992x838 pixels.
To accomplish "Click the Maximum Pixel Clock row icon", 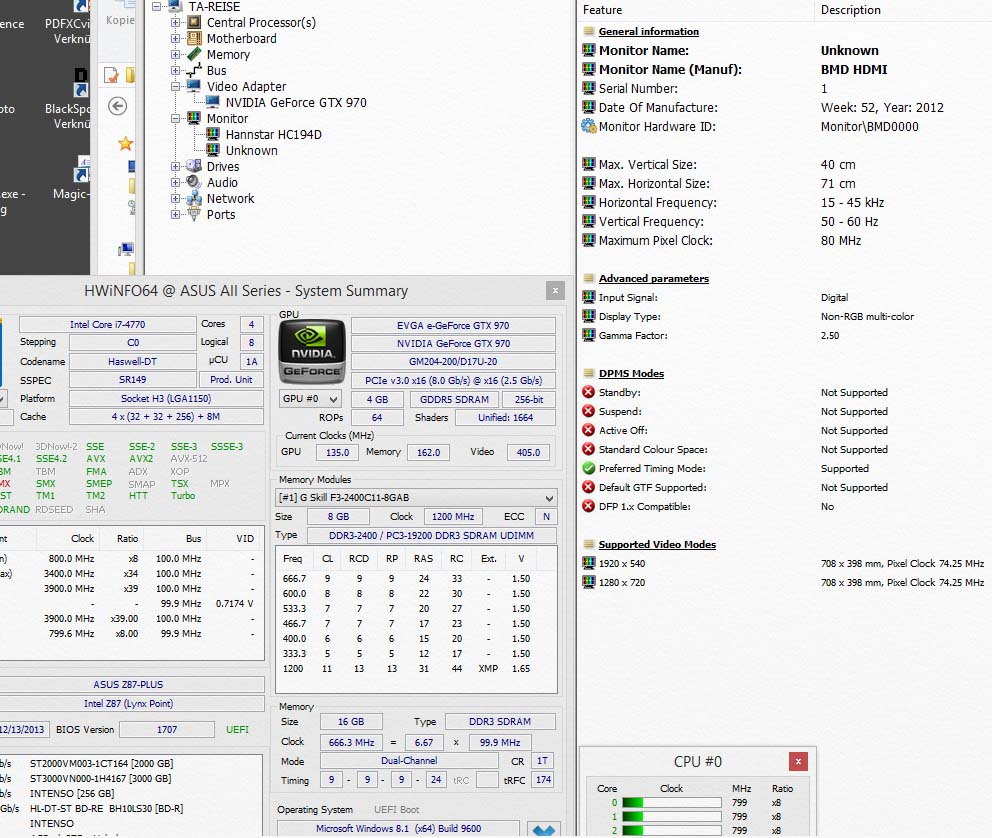I will pos(588,240).
